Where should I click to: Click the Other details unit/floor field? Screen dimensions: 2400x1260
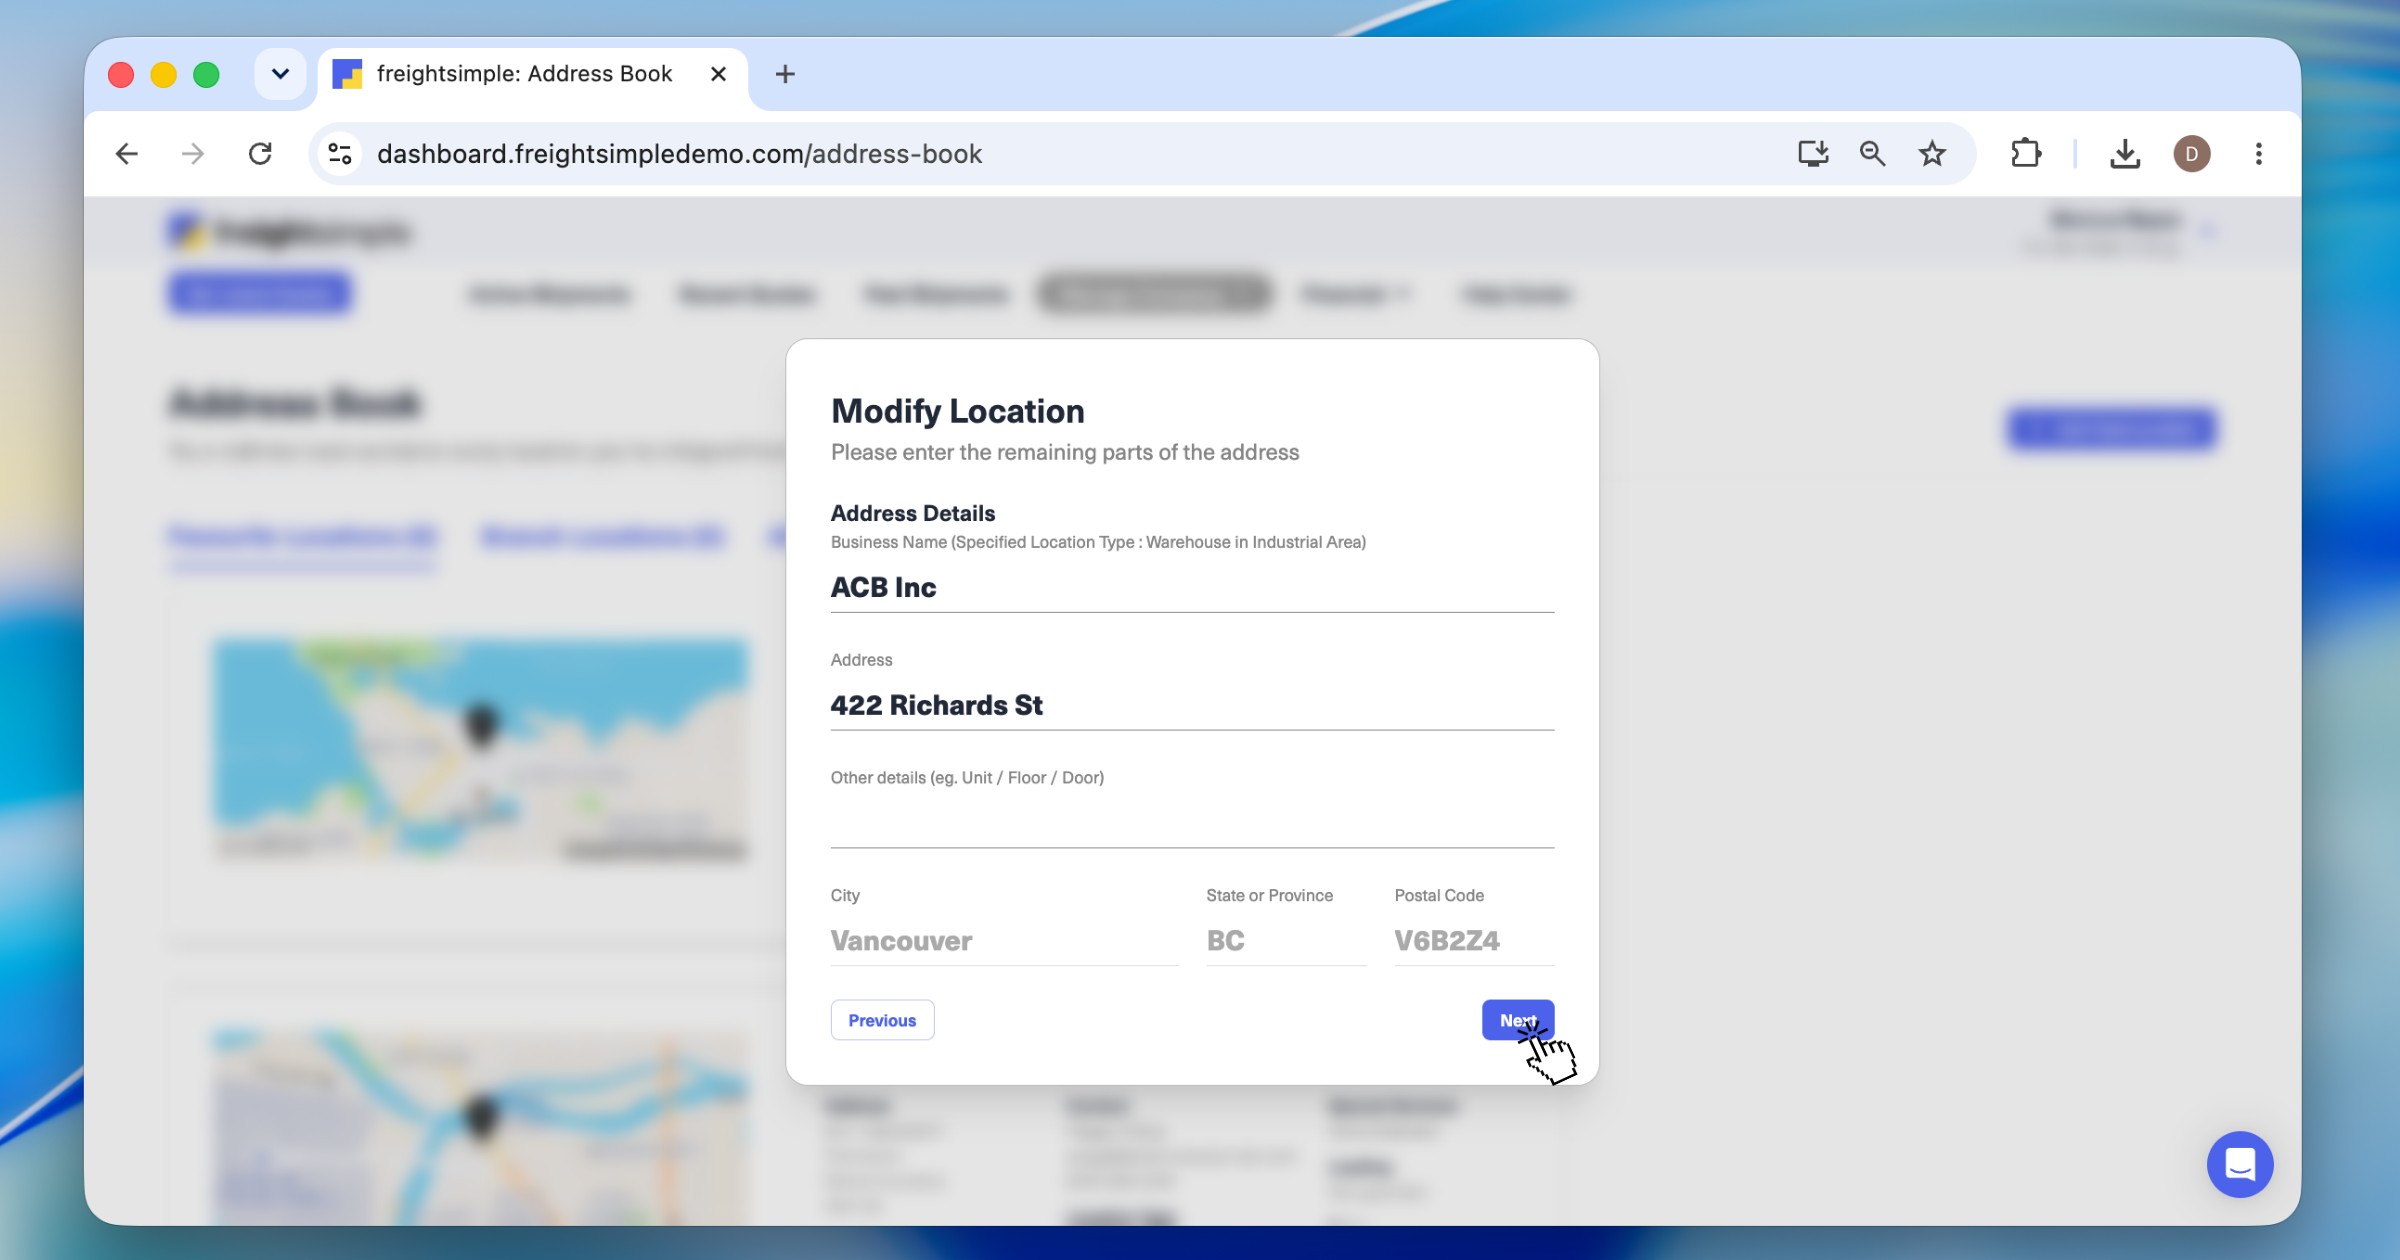(1192, 823)
